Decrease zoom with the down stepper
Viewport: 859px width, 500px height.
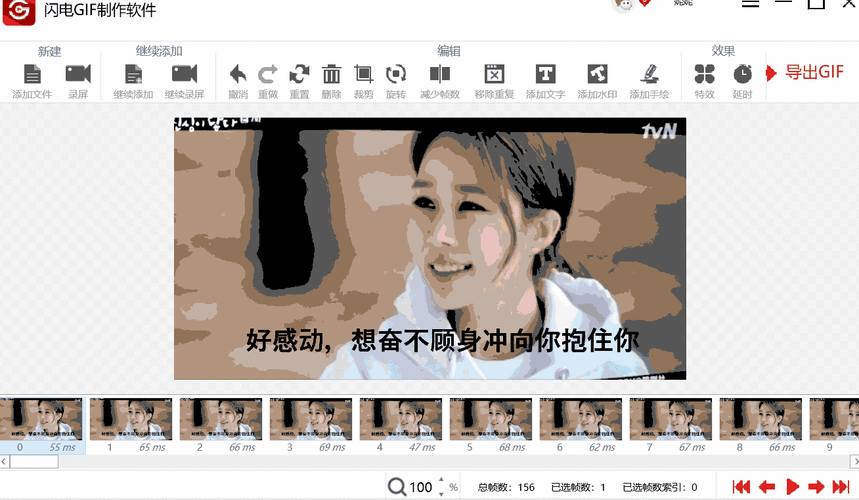(x=441, y=494)
